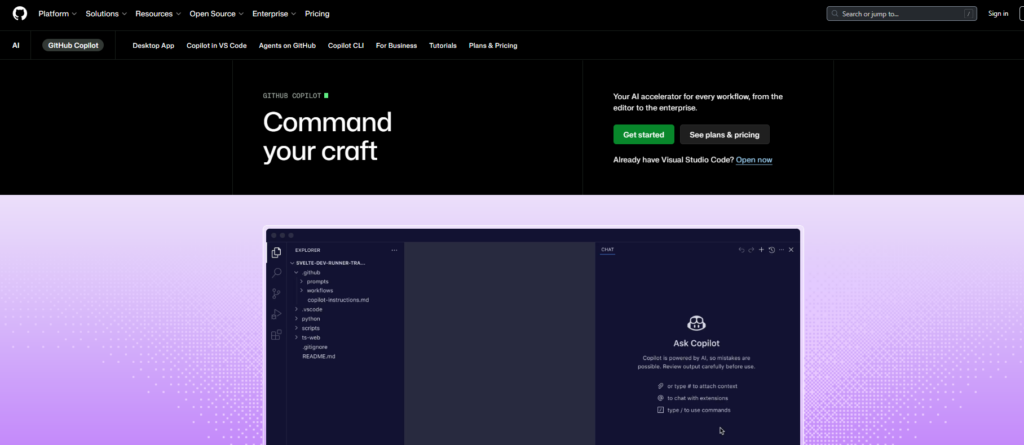Go to the AI nav section
This screenshot has height=445, width=1024.
[16, 46]
